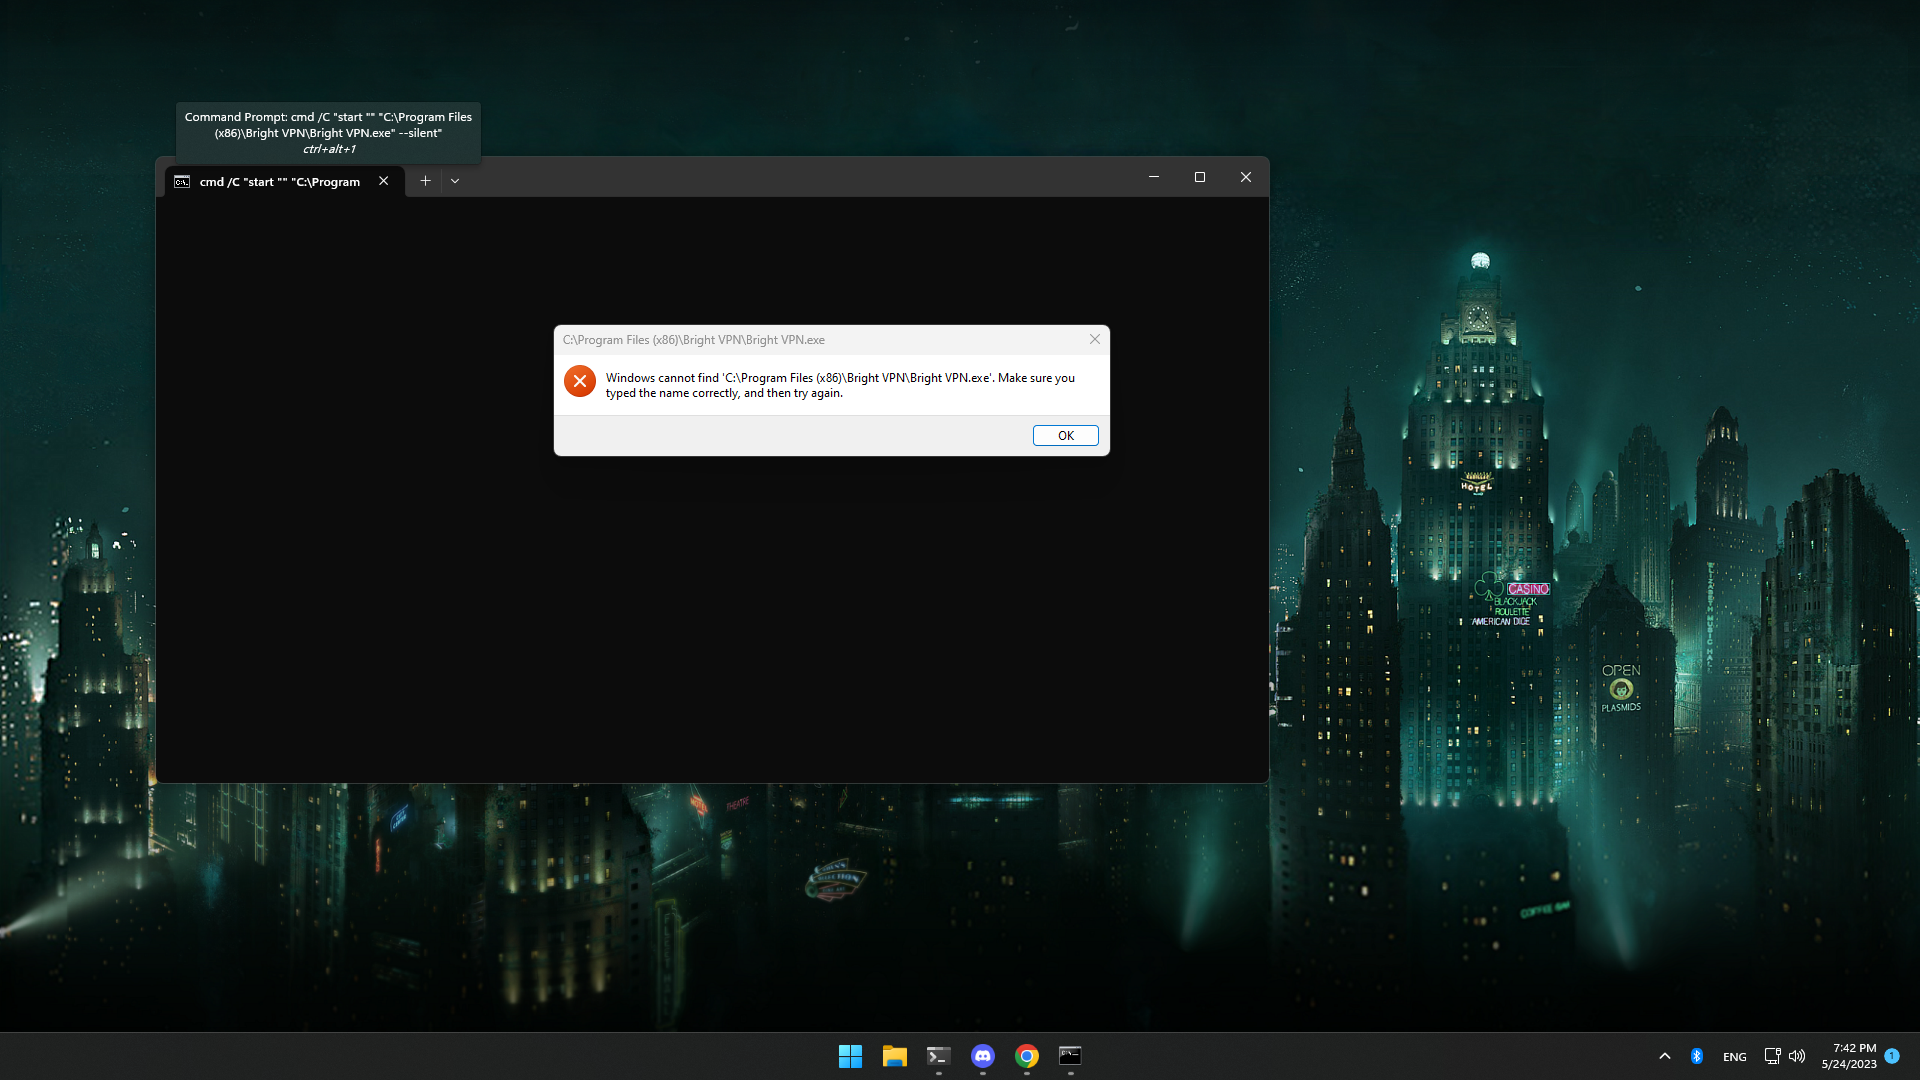
Task: Open Discord from the taskbar
Action: click(982, 1056)
